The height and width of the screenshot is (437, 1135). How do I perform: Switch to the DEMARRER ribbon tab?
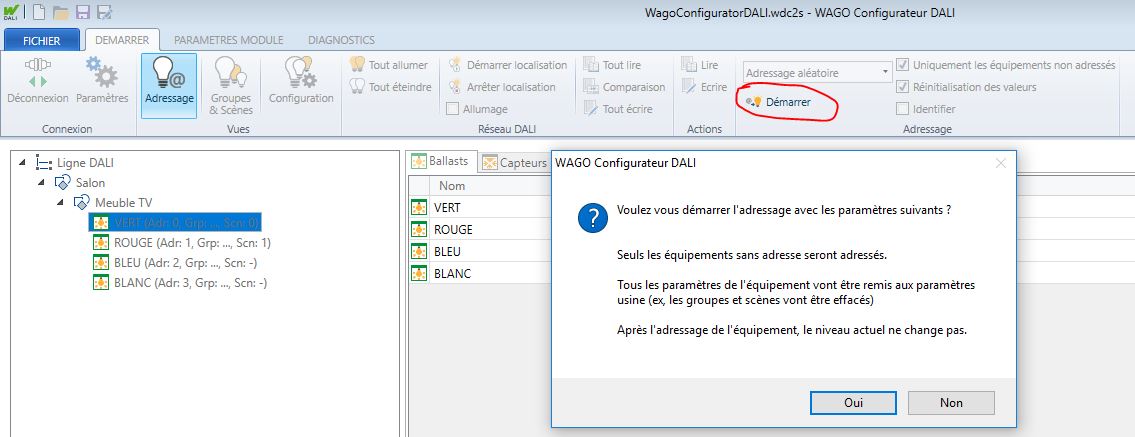point(122,40)
